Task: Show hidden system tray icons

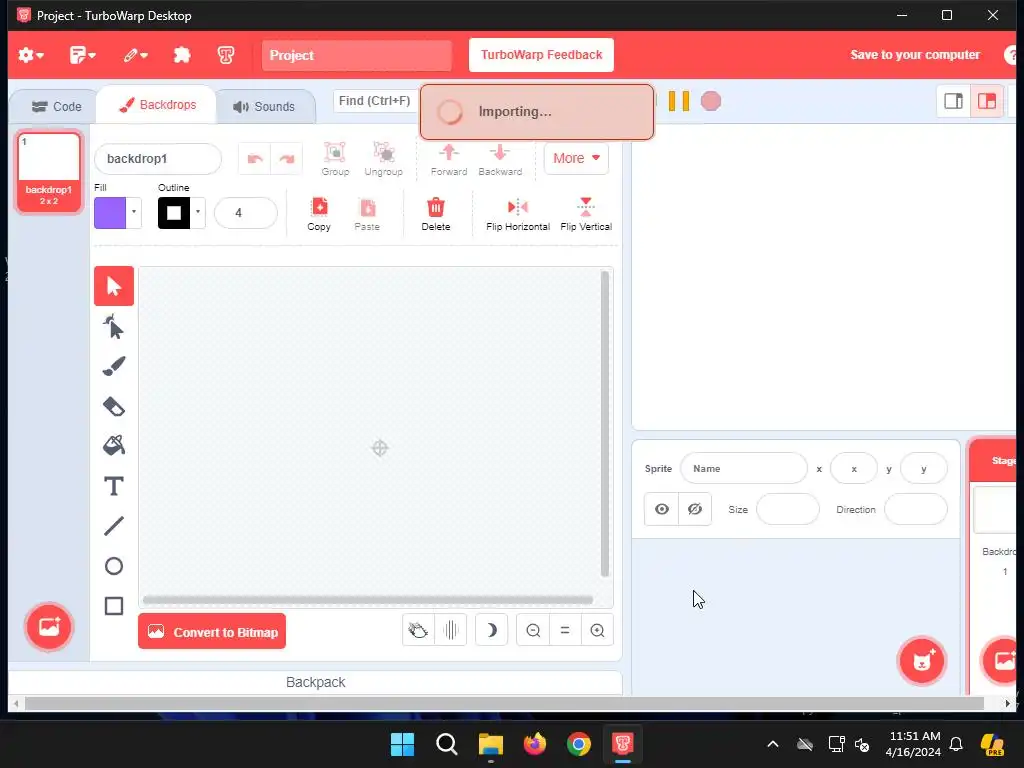Action: pyautogui.click(x=773, y=744)
